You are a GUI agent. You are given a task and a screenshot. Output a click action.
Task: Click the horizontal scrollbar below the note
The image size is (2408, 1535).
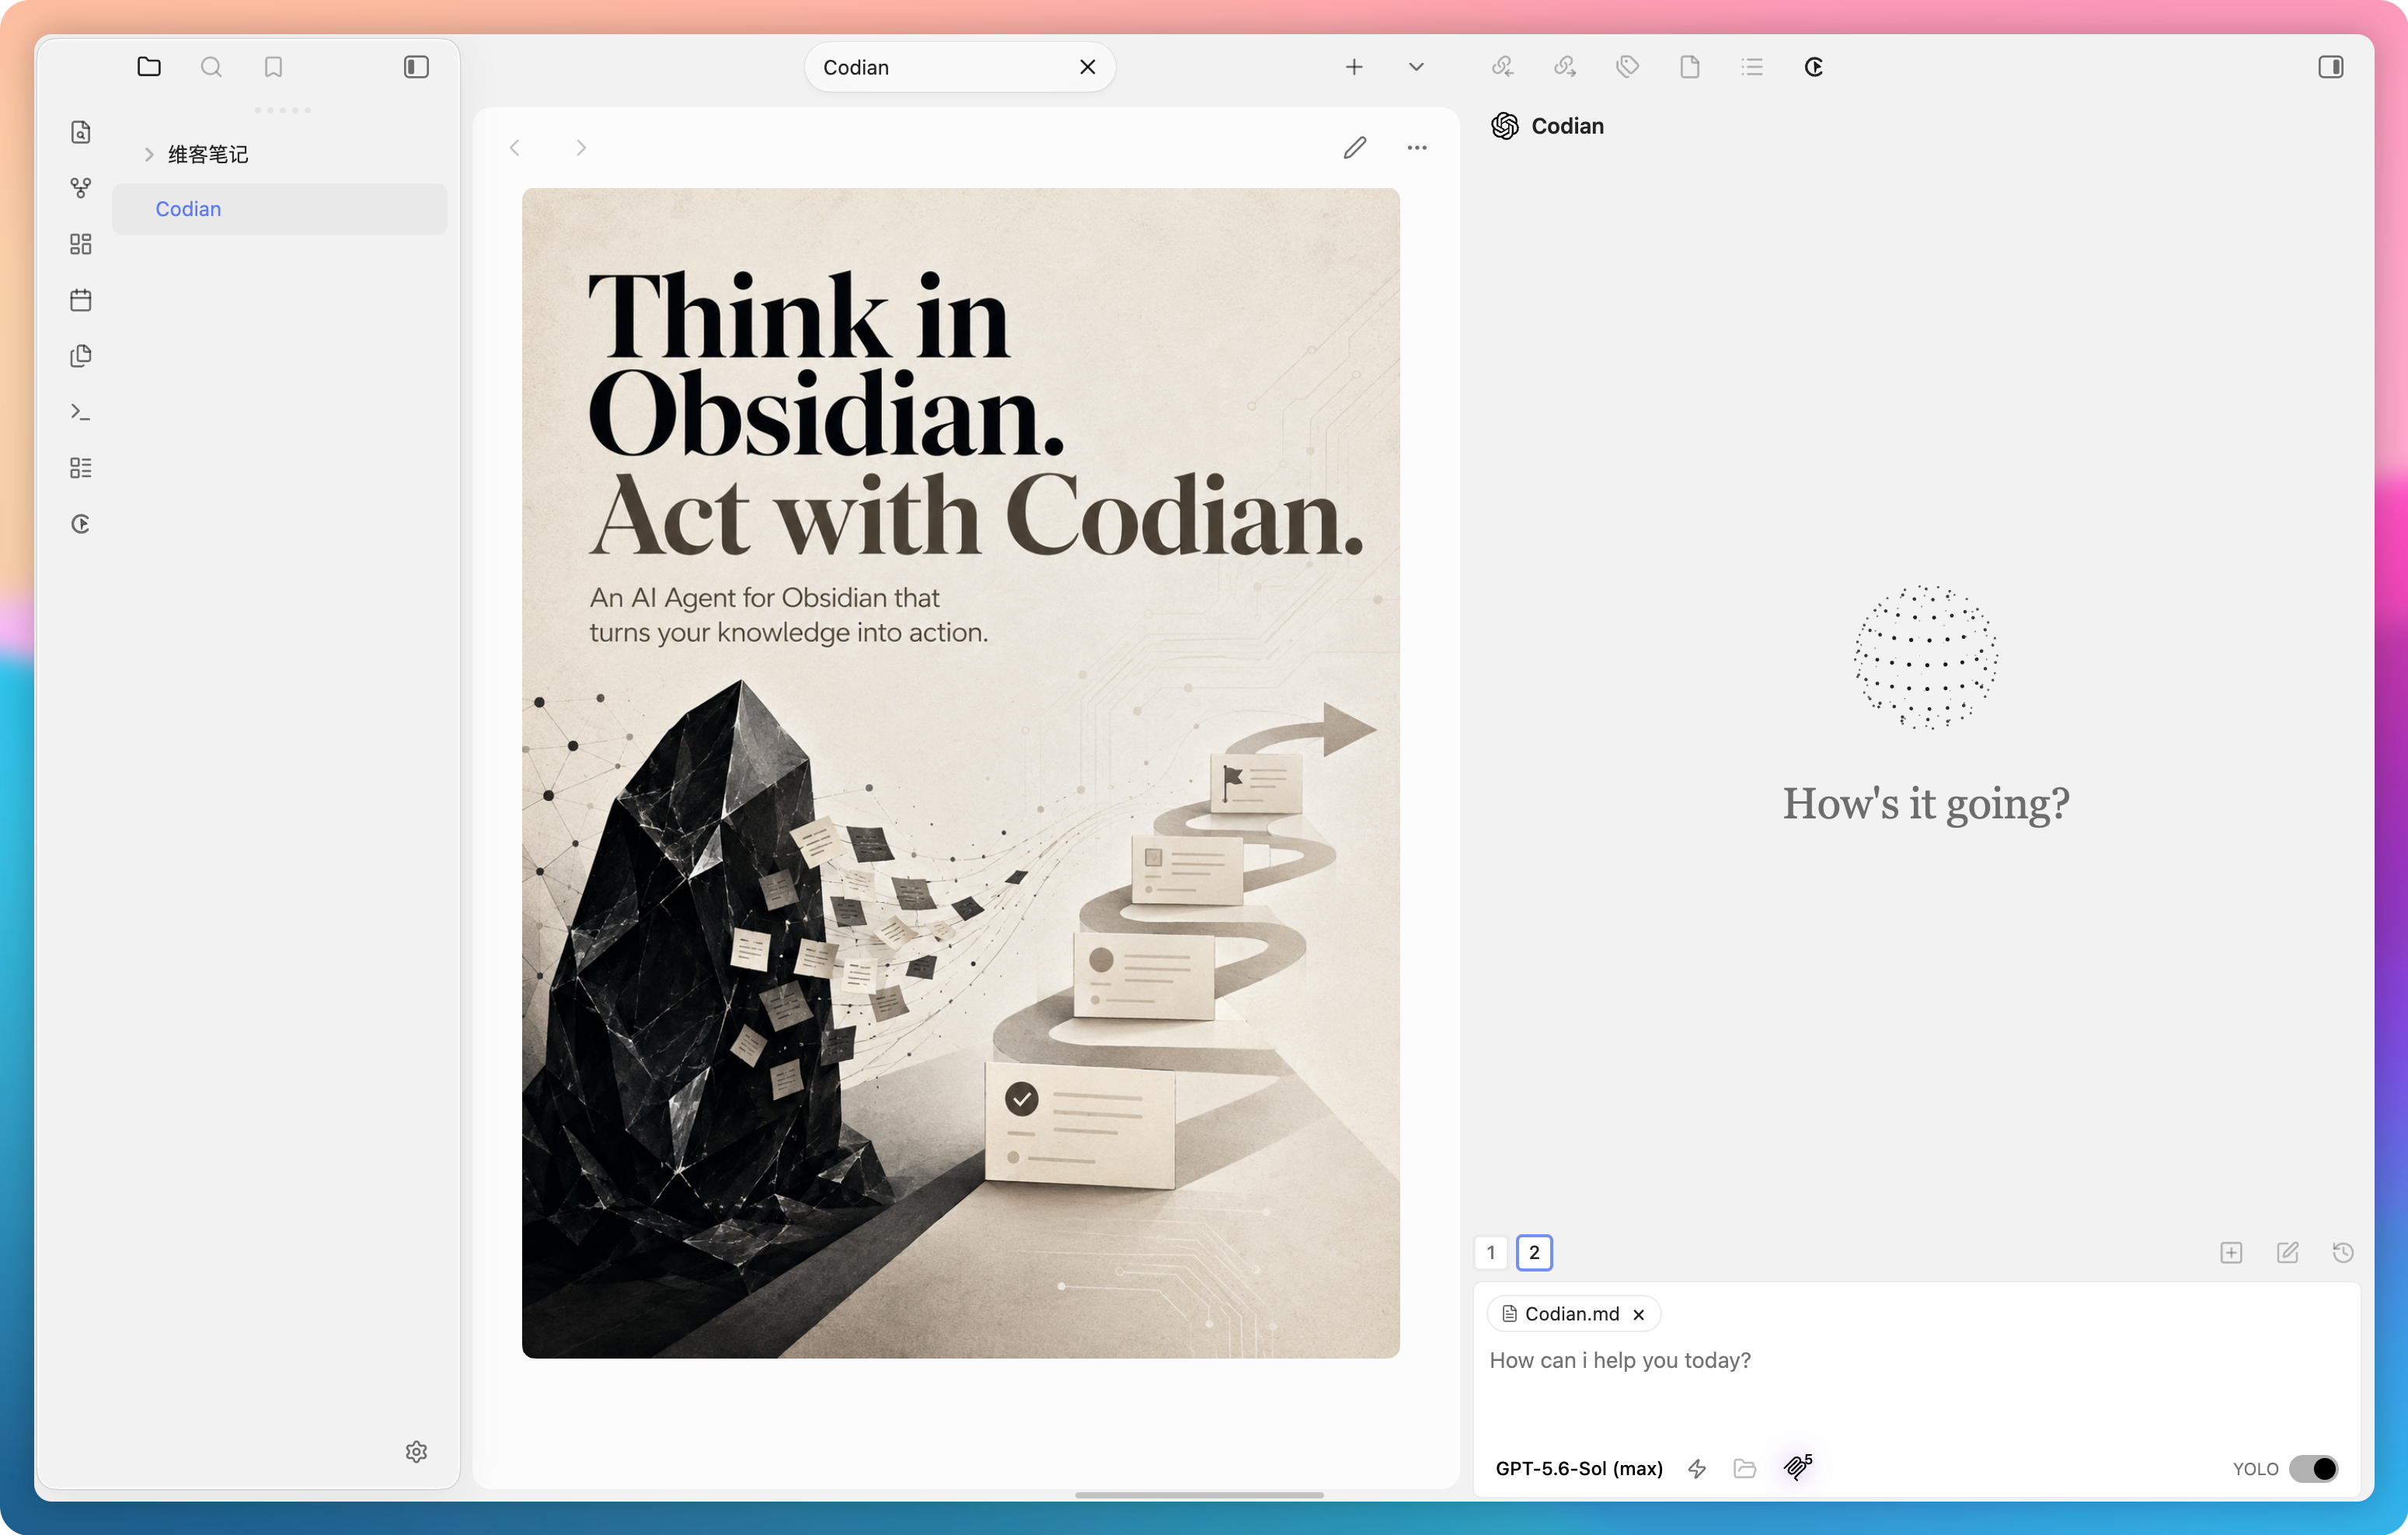click(1199, 1495)
